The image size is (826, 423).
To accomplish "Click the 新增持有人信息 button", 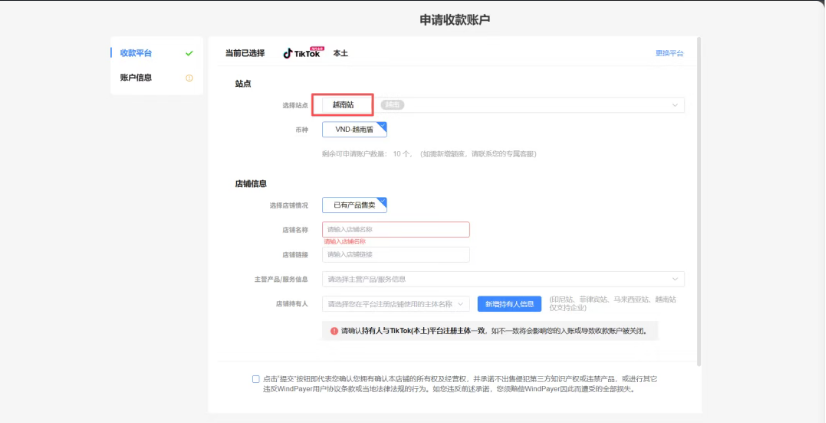I will pos(509,304).
